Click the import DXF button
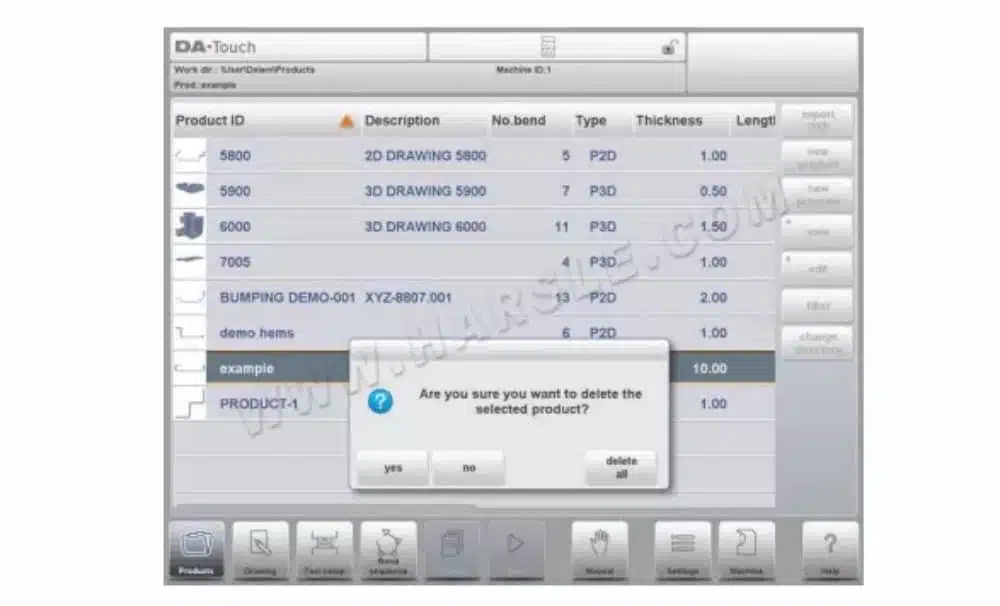This screenshot has height=606, width=1000. pyautogui.click(x=818, y=120)
